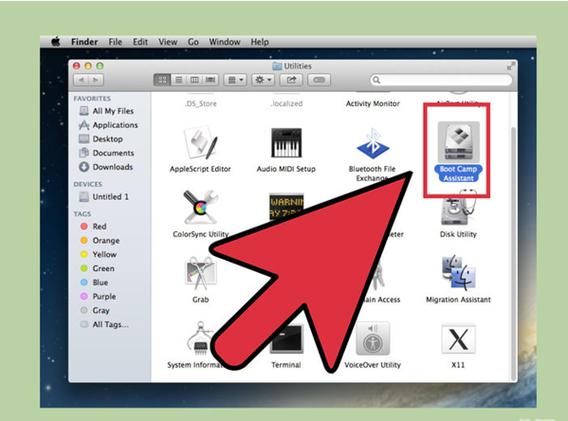Select Bluetooth File Exchange icon
Viewport: 568px width, 421px height.
click(373, 143)
